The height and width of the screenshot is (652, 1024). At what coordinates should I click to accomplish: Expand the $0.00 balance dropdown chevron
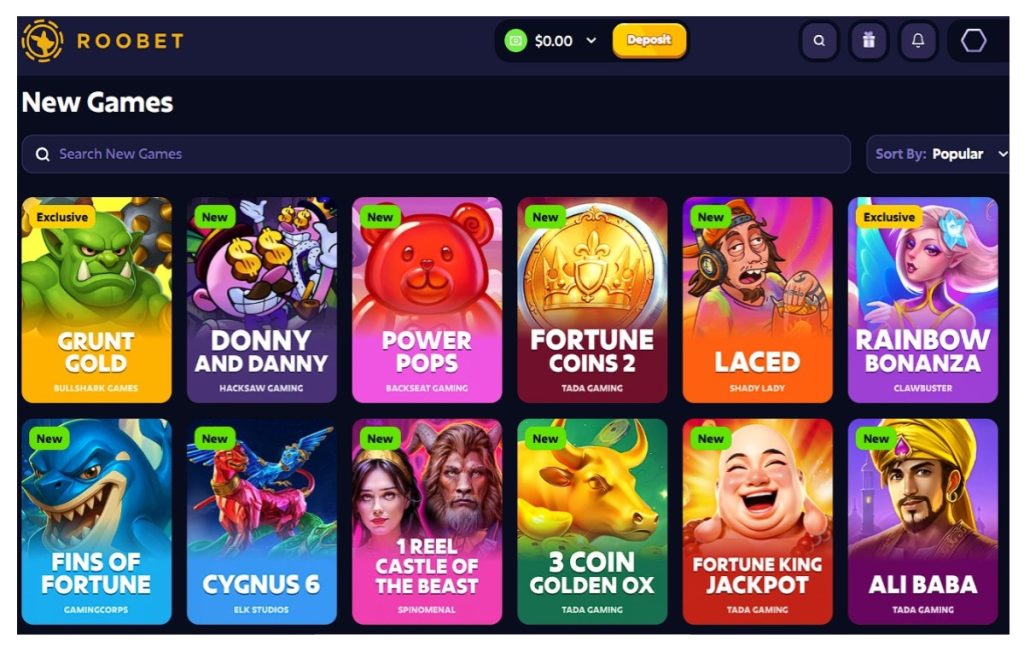coord(591,41)
